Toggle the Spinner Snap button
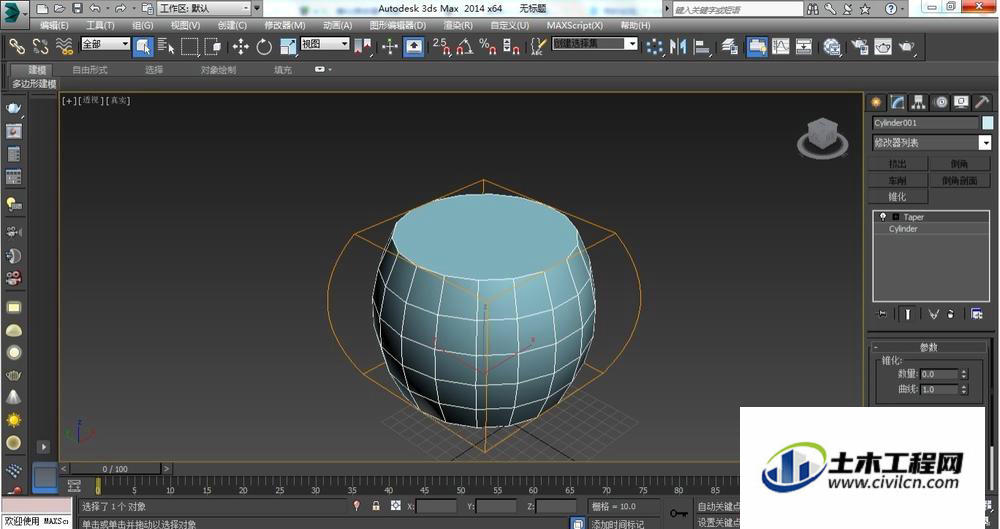This screenshot has width=1000, height=529. [511, 47]
